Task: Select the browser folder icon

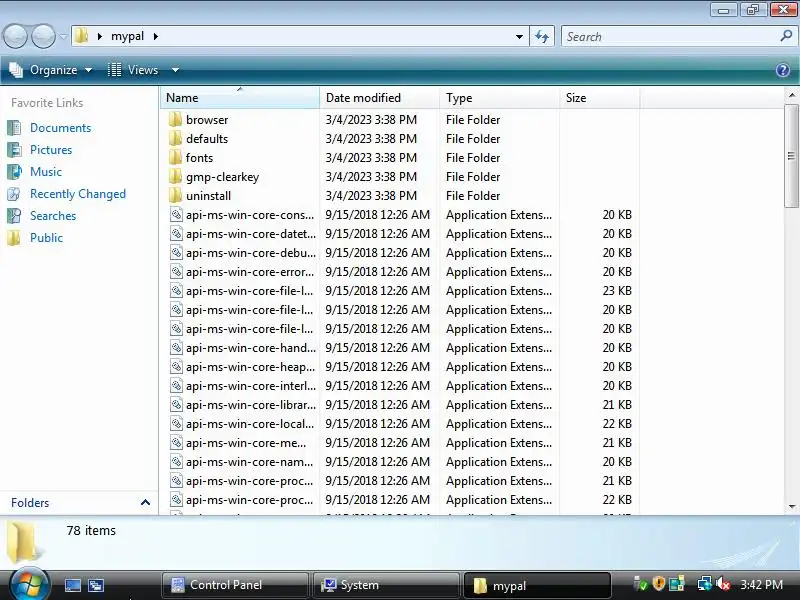Action: pos(176,119)
